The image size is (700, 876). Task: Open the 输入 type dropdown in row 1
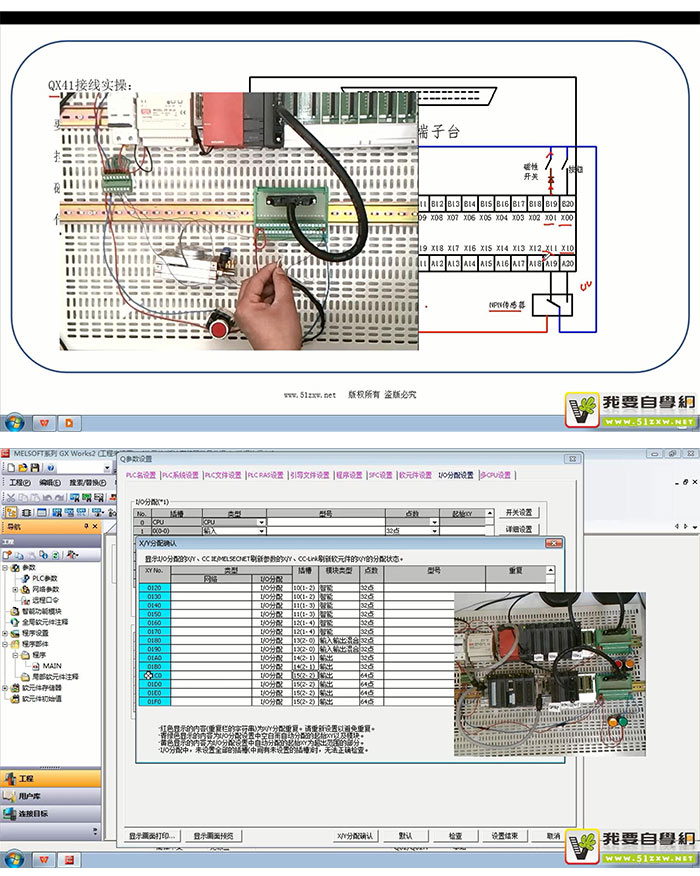[261, 531]
